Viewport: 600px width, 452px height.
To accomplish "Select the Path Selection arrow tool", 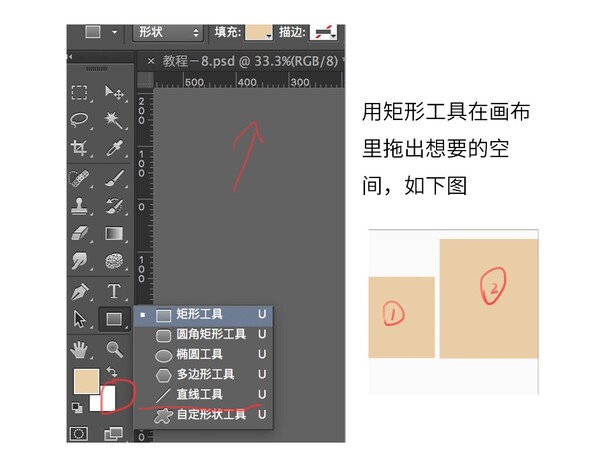I will tap(80, 319).
